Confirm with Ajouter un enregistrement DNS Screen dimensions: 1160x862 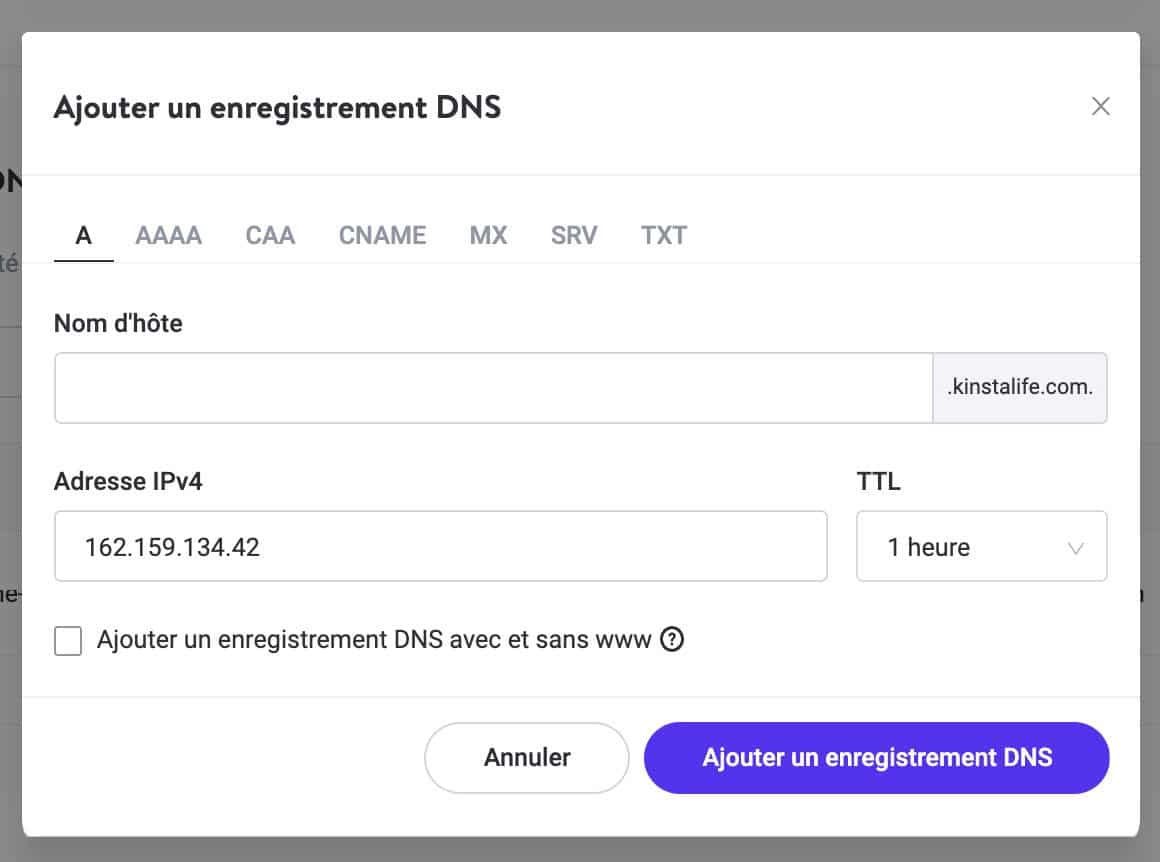click(876, 757)
